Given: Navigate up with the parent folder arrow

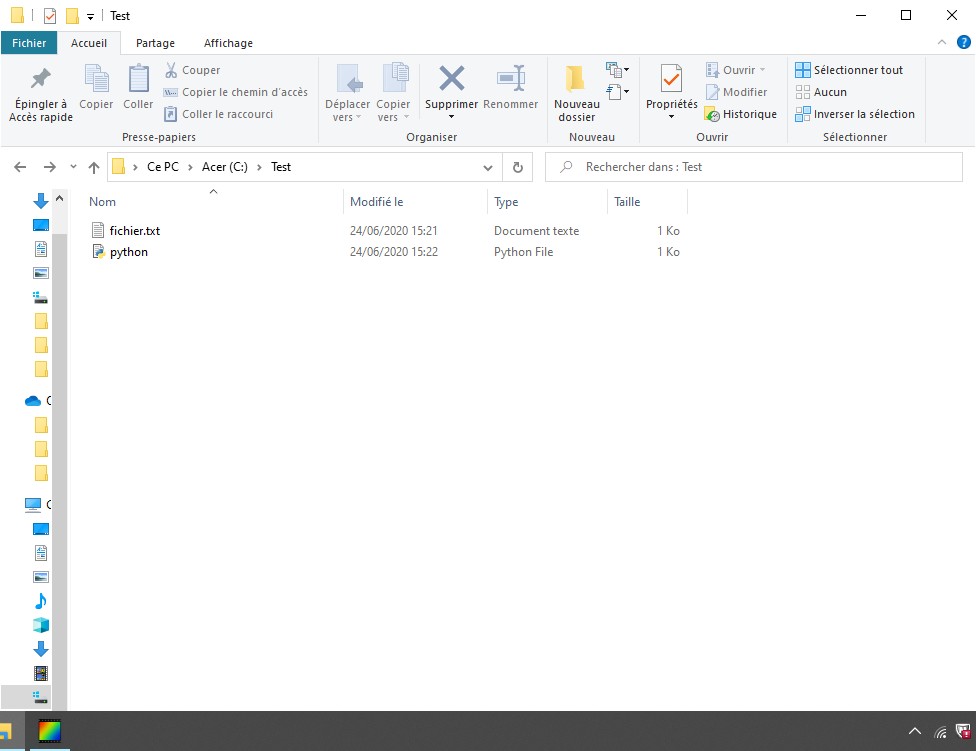Looking at the screenshot, I should [x=94, y=167].
